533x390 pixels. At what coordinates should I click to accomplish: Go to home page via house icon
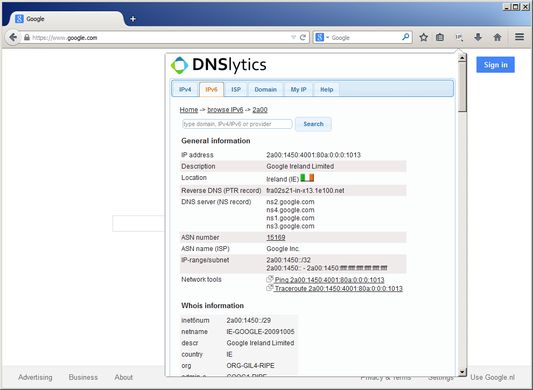click(497, 37)
